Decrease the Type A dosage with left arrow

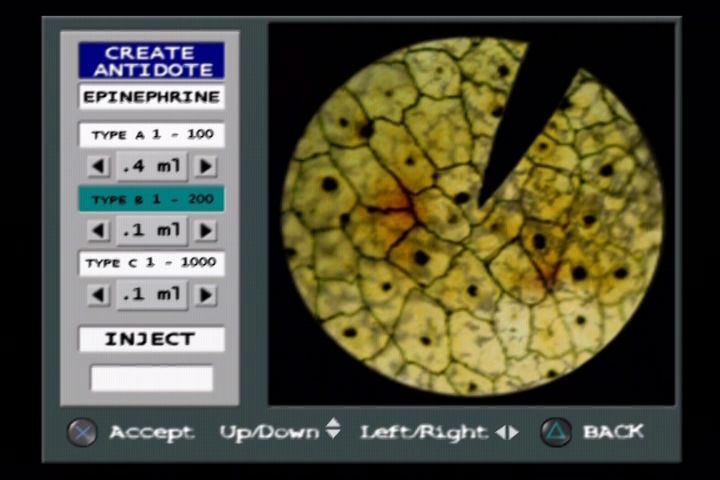click(98, 166)
